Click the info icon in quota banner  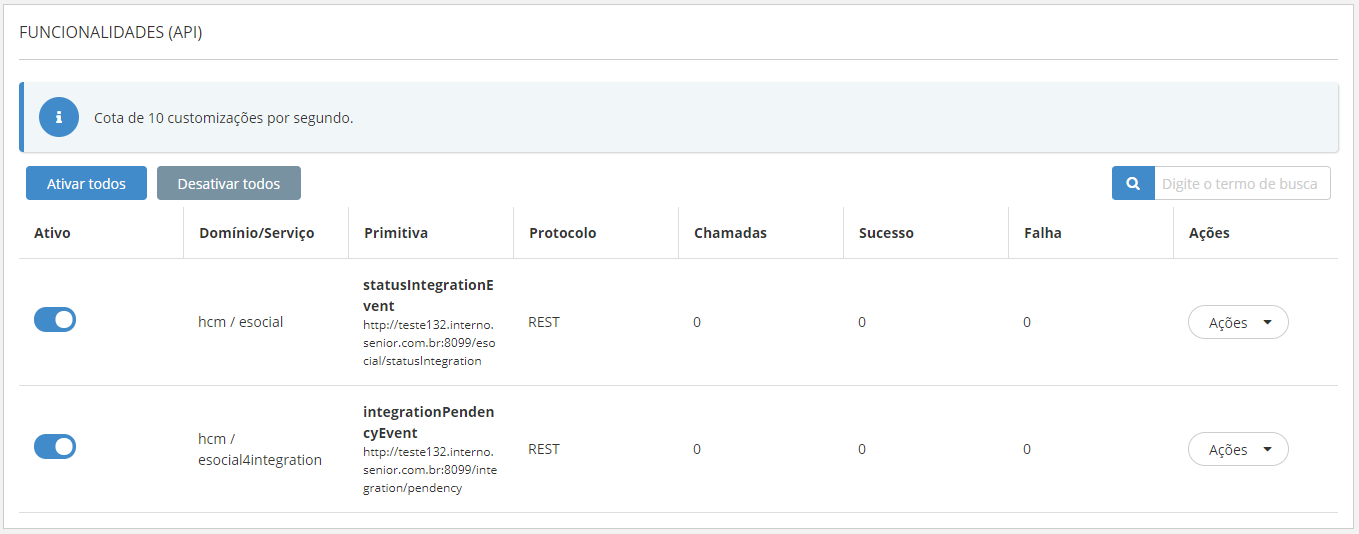click(59, 117)
